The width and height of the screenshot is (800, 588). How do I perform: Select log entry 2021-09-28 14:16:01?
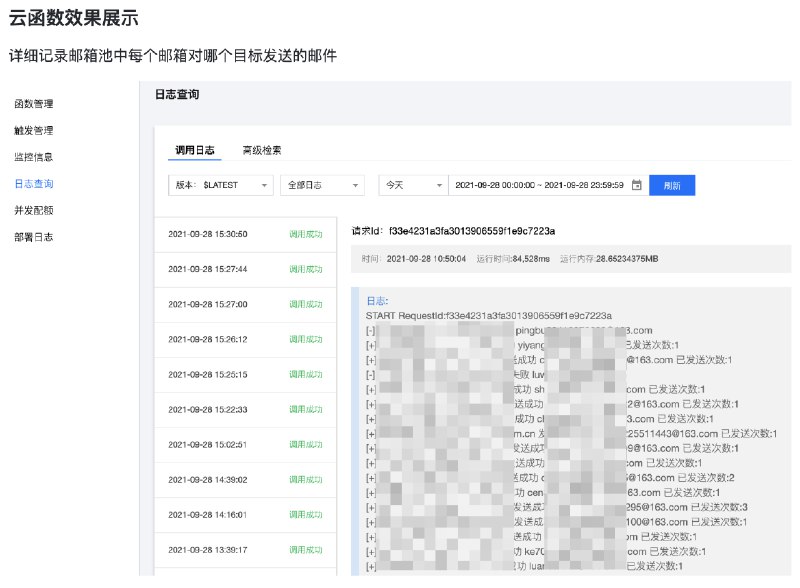point(245,515)
